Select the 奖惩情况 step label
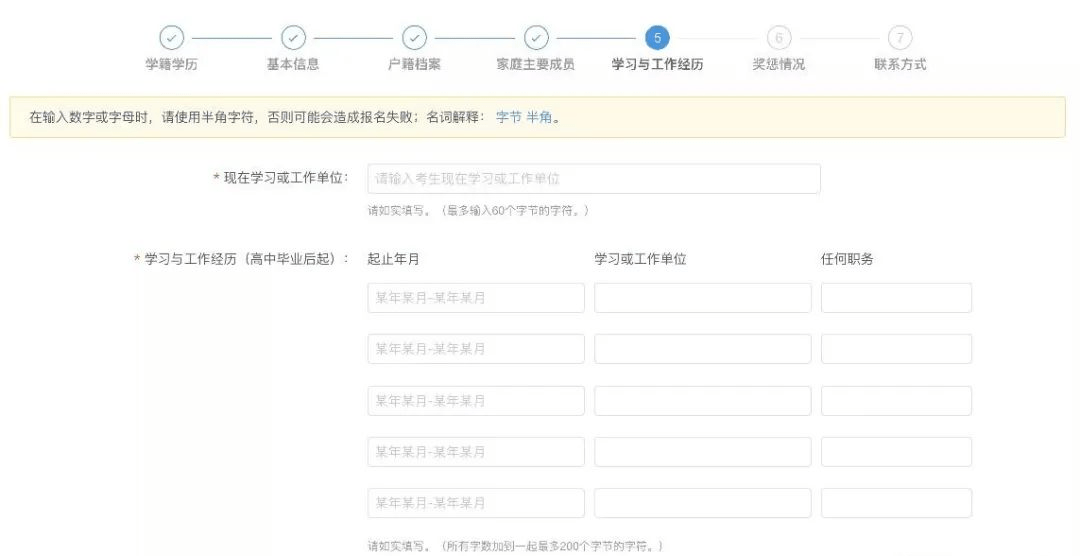 pos(778,65)
